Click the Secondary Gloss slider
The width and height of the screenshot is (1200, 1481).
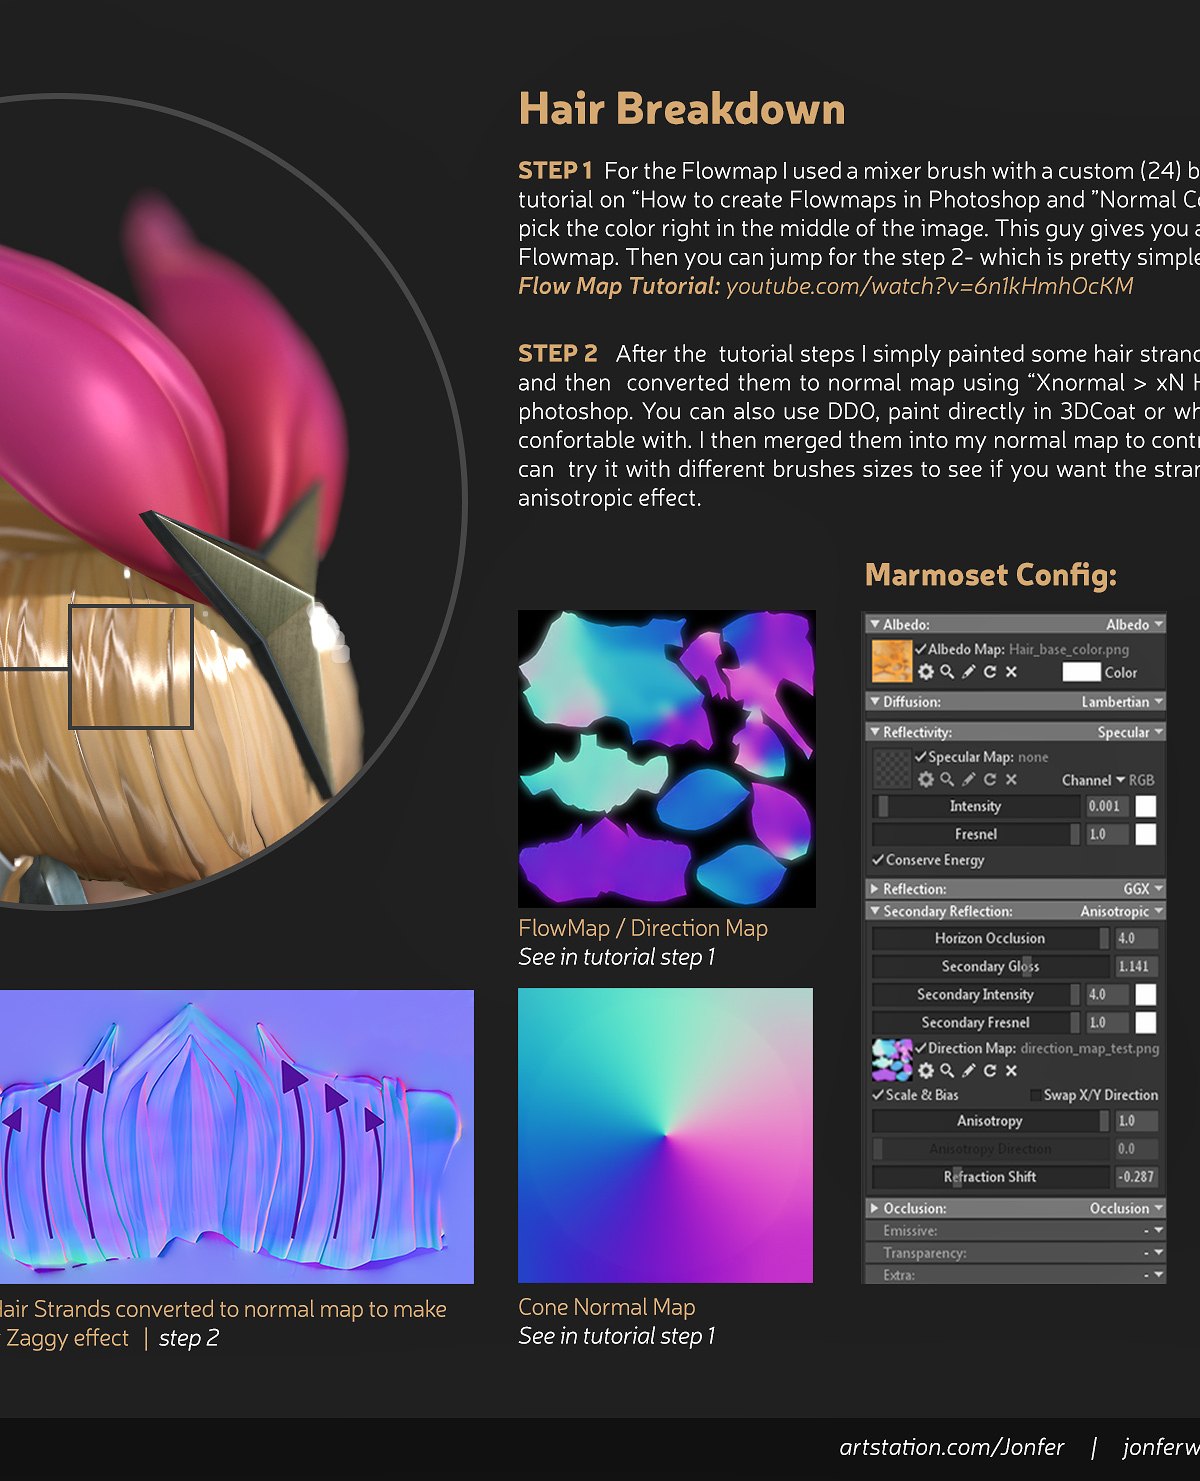tap(991, 966)
